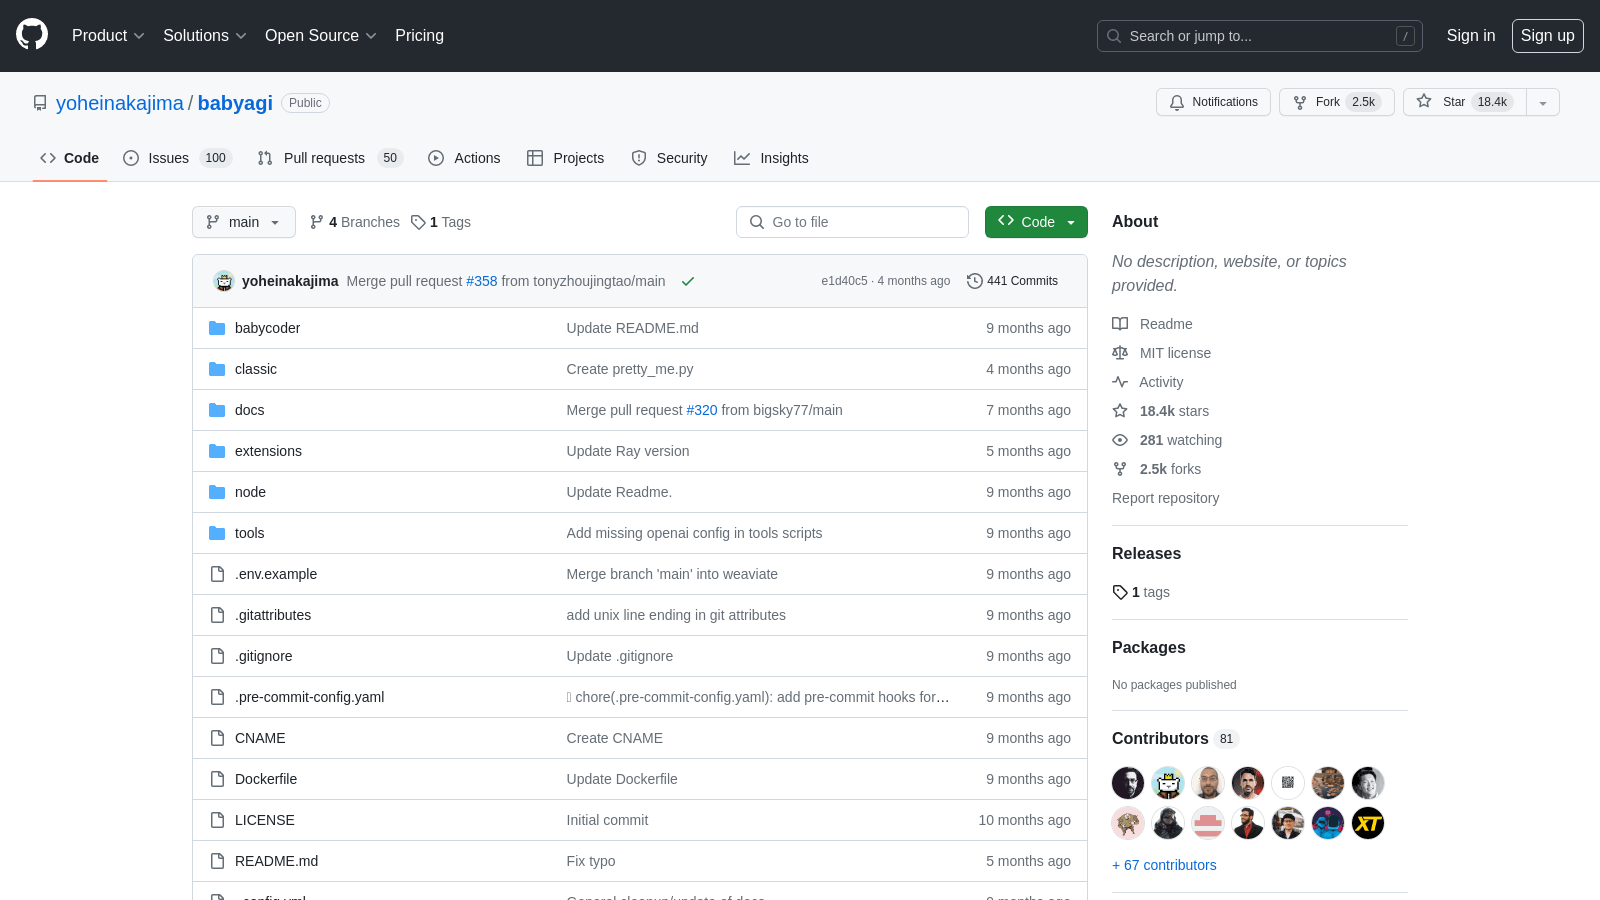Open the classic folder
1600x900 pixels.
coord(256,369)
